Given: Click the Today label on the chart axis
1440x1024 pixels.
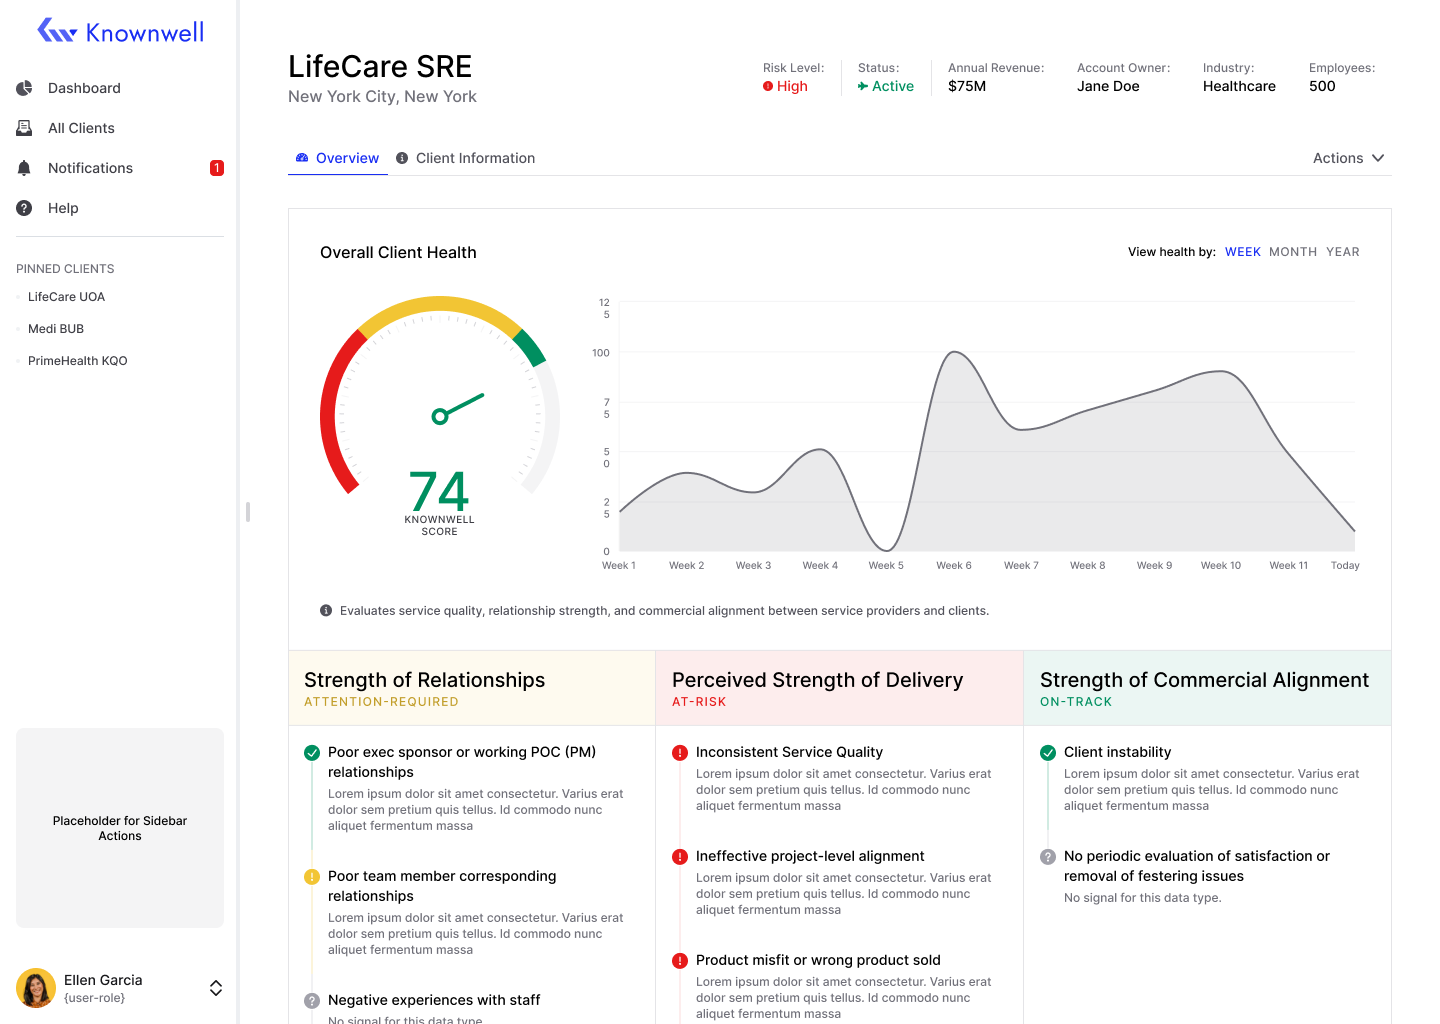Looking at the screenshot, I should point(1345,566).
